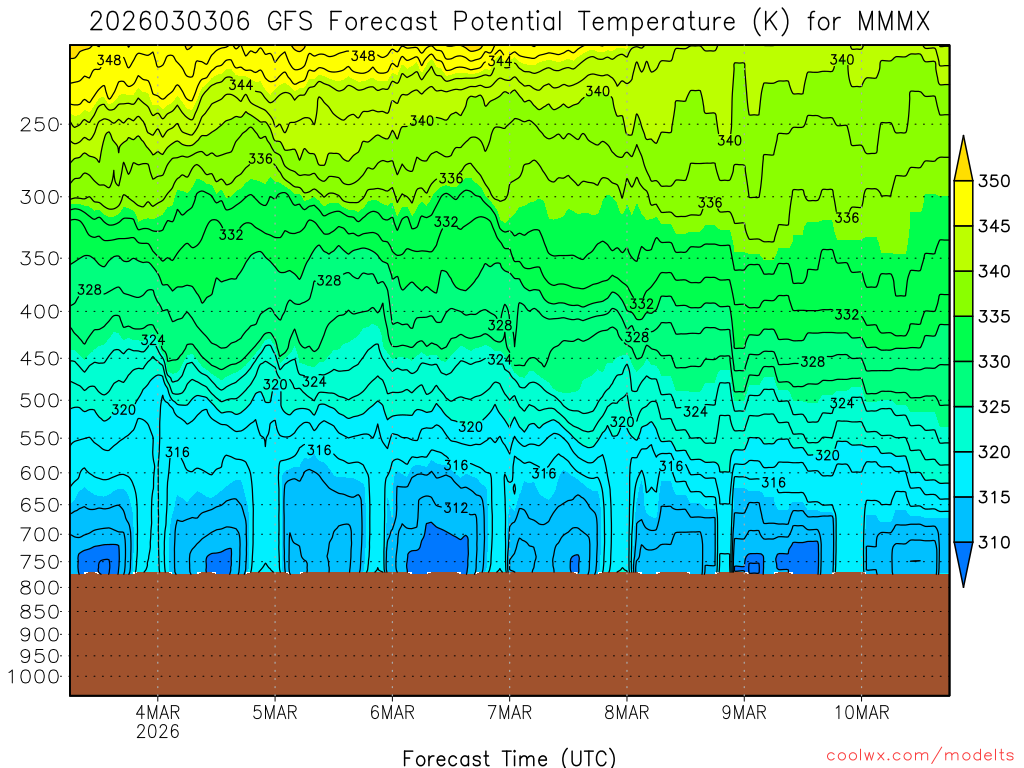Click the 750 pressure level label
1024x768 pixels.
[x=40, y=562]
